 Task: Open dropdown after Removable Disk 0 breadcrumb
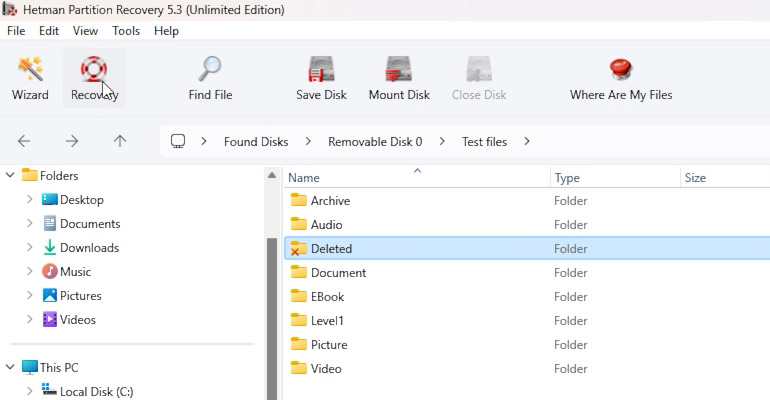(442, 141)
